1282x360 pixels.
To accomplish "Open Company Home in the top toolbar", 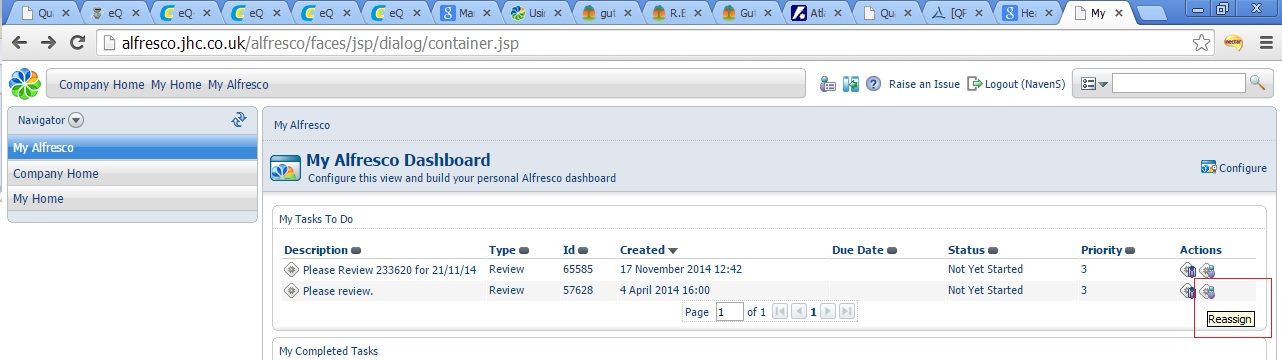I will coord(102,85).
